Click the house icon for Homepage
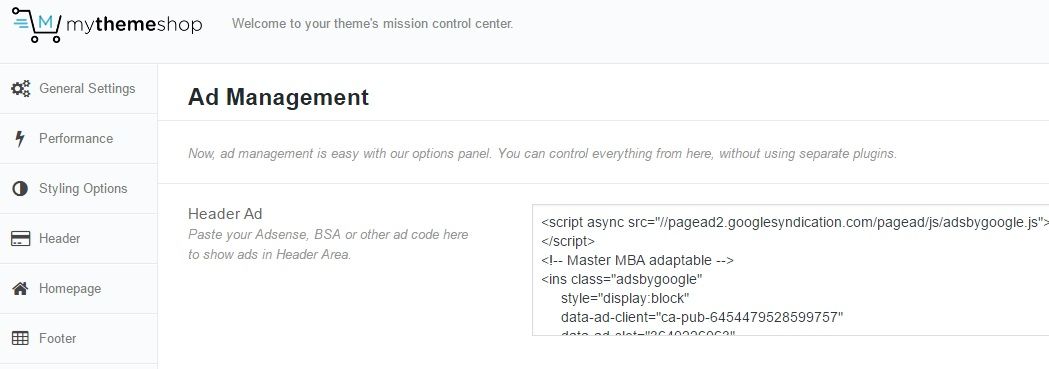 tap(20, 289)
